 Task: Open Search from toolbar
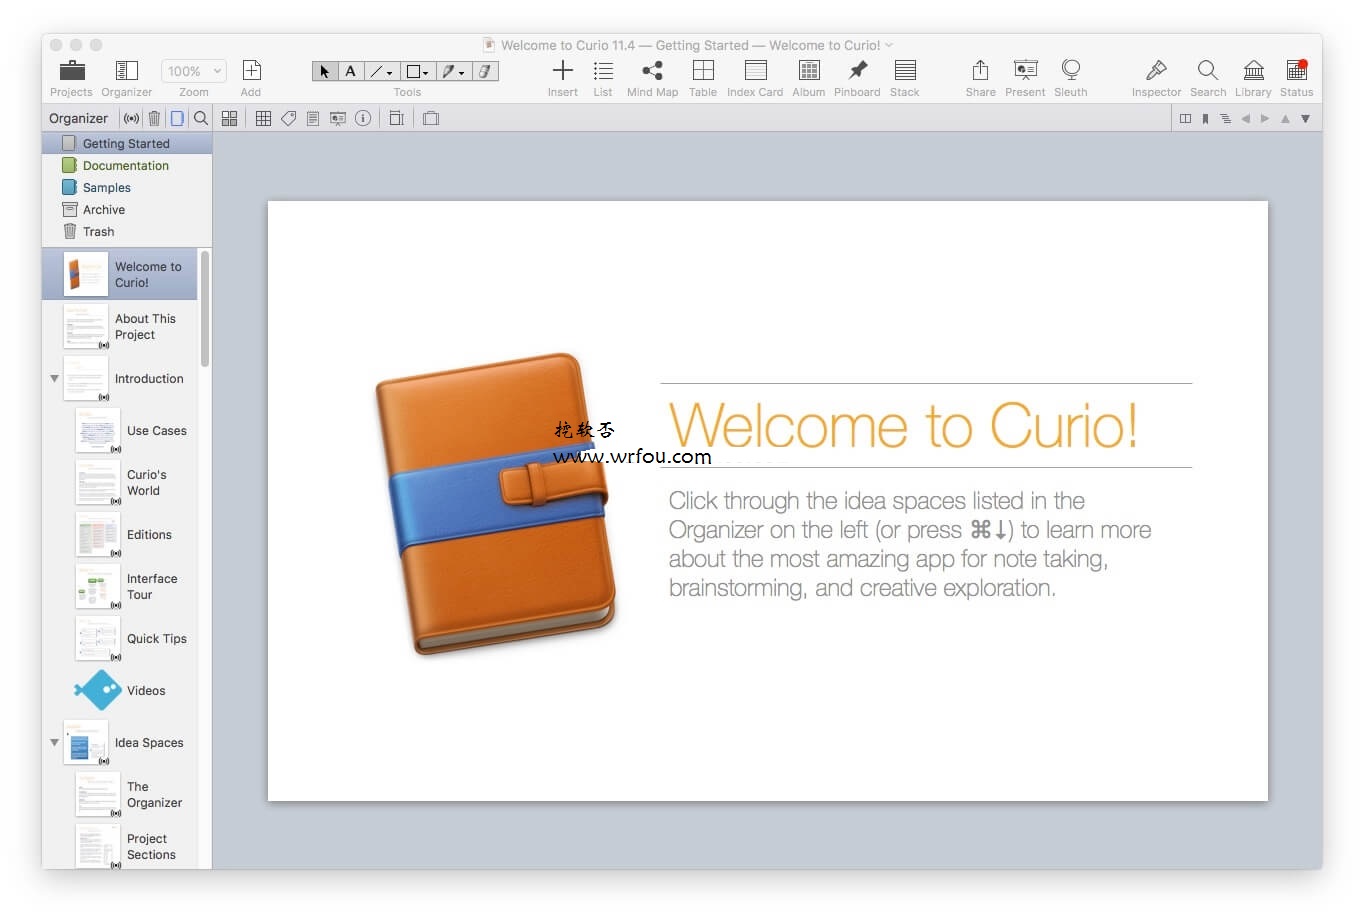(x=1208, y=70)
